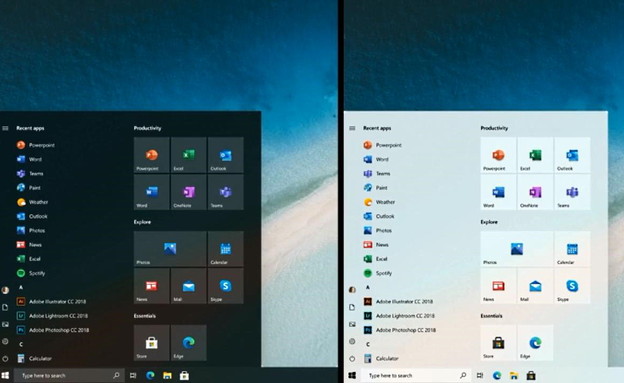Open Photos wide tile in light Start menu
Screen dimensions: 624x383
point(517,249)
